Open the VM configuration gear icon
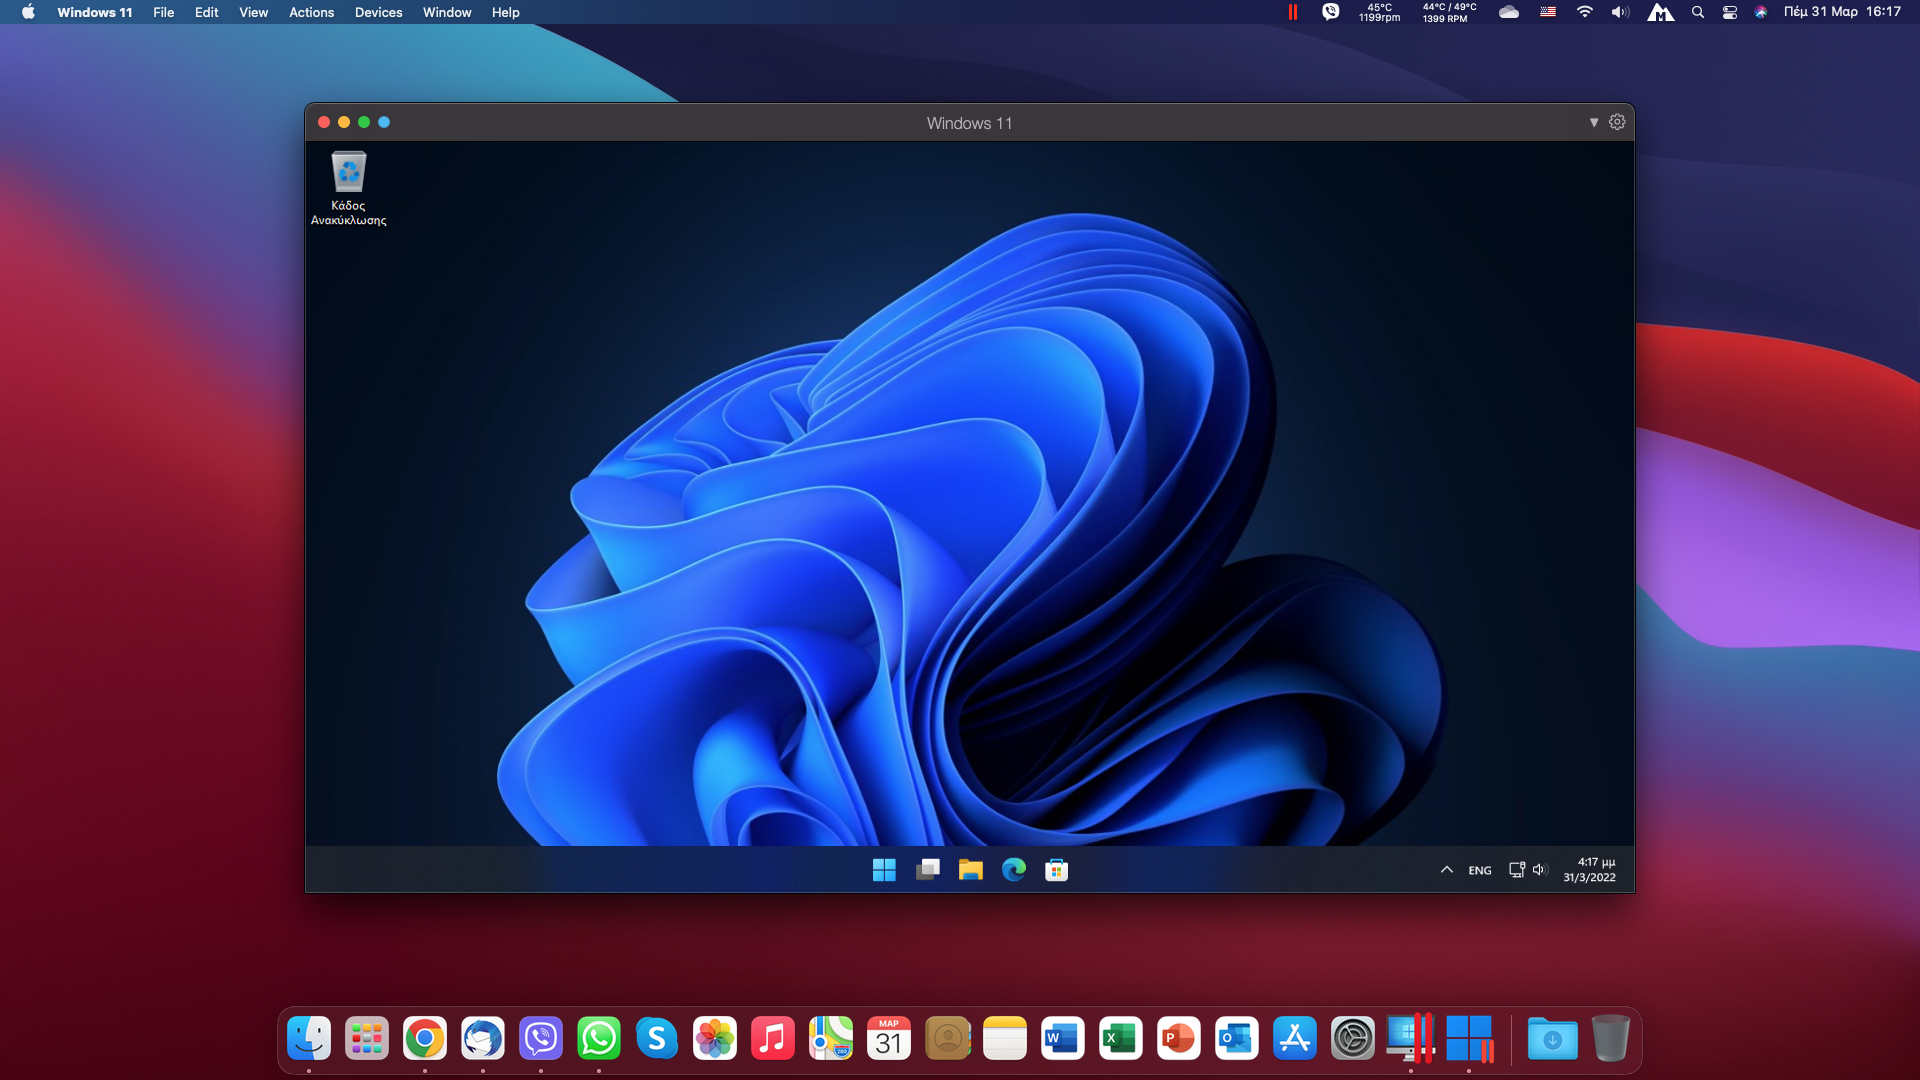This screenshot has width=1920, height=1080. click(x=1617, y=122)
